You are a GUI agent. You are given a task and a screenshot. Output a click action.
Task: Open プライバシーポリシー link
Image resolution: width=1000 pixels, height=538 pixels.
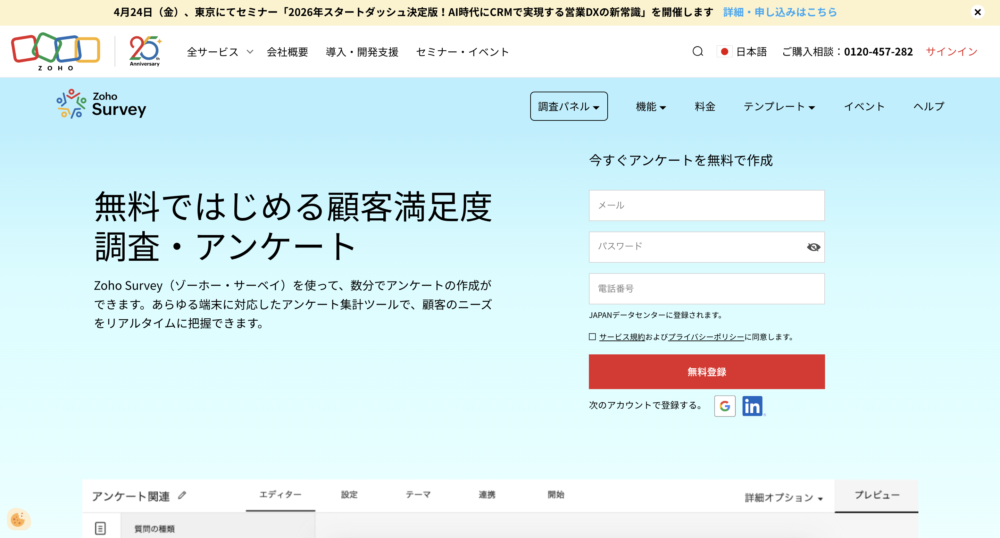[706, 337]
